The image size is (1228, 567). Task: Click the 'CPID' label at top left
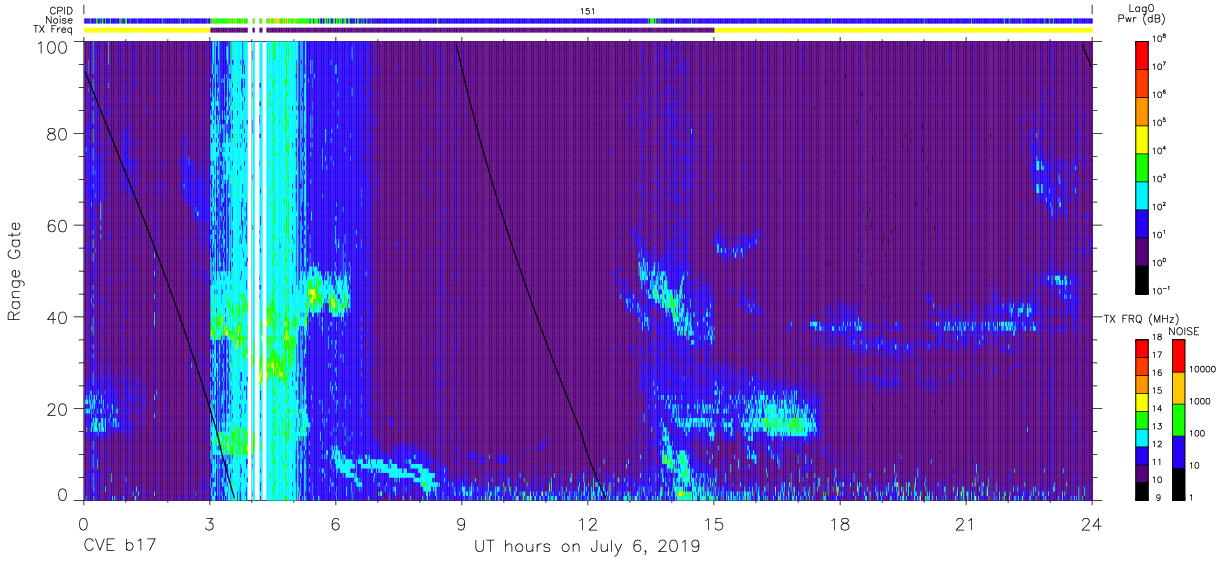tap(60, 10)
